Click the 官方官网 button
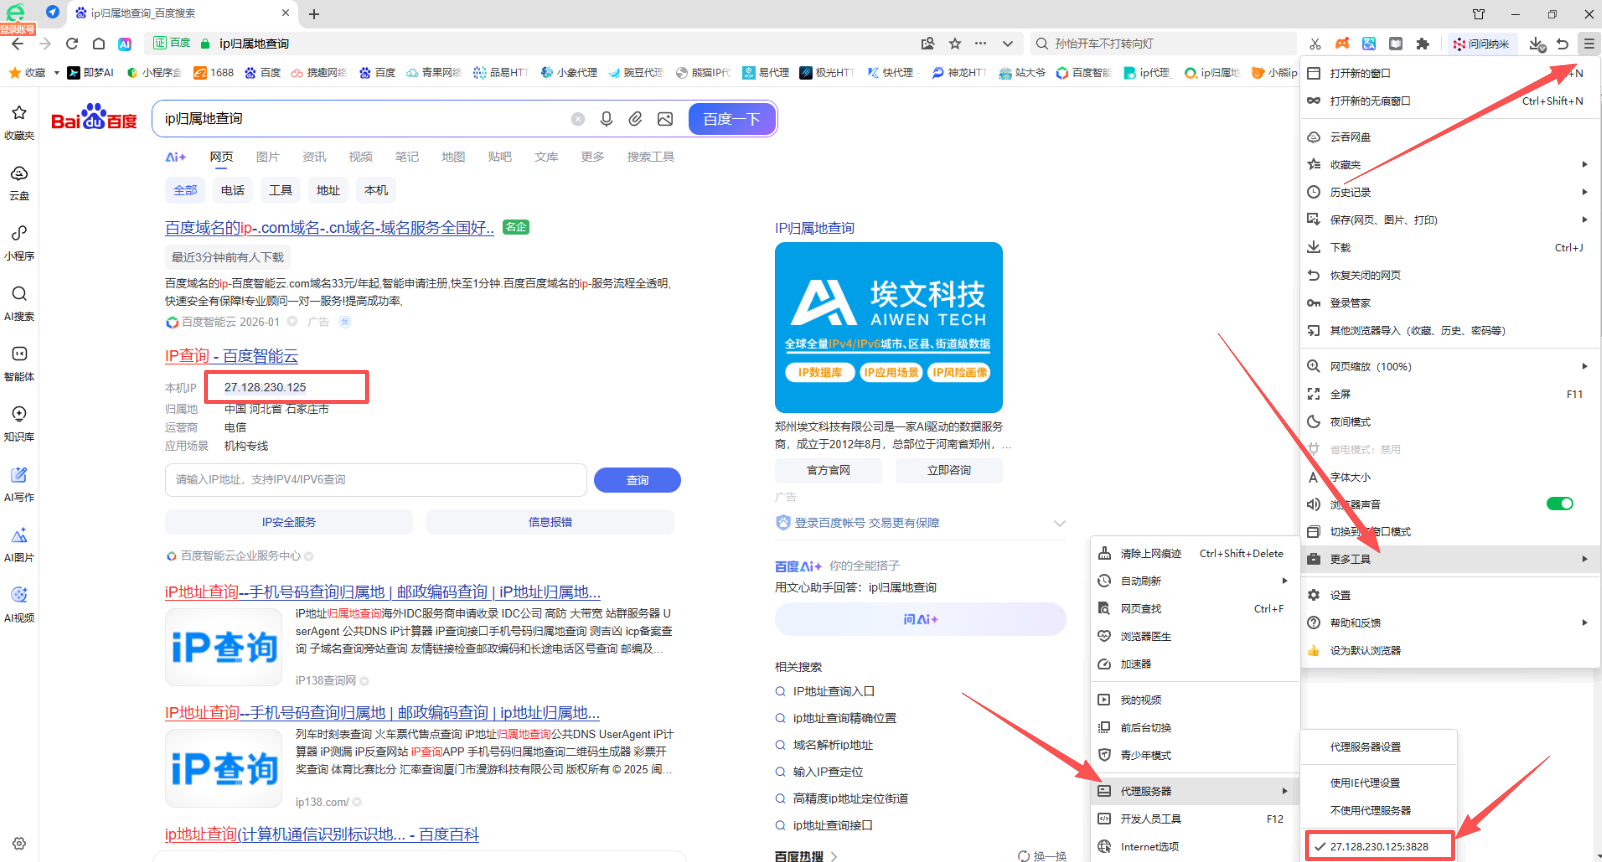 828,470
